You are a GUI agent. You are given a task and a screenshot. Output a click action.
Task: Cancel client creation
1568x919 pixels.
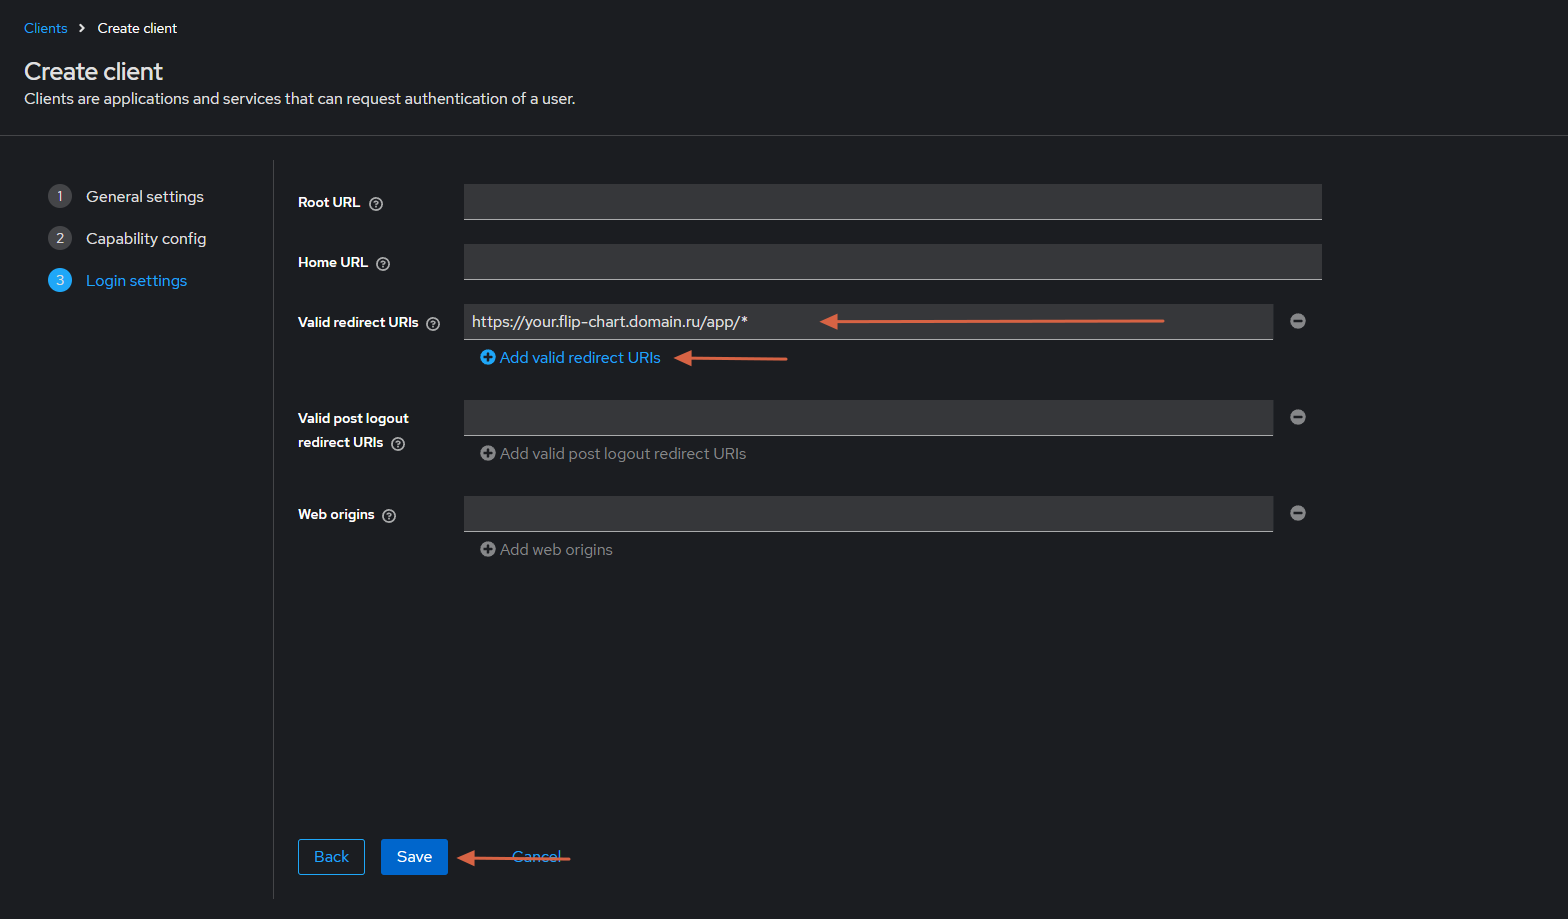(x=537, y=857)
